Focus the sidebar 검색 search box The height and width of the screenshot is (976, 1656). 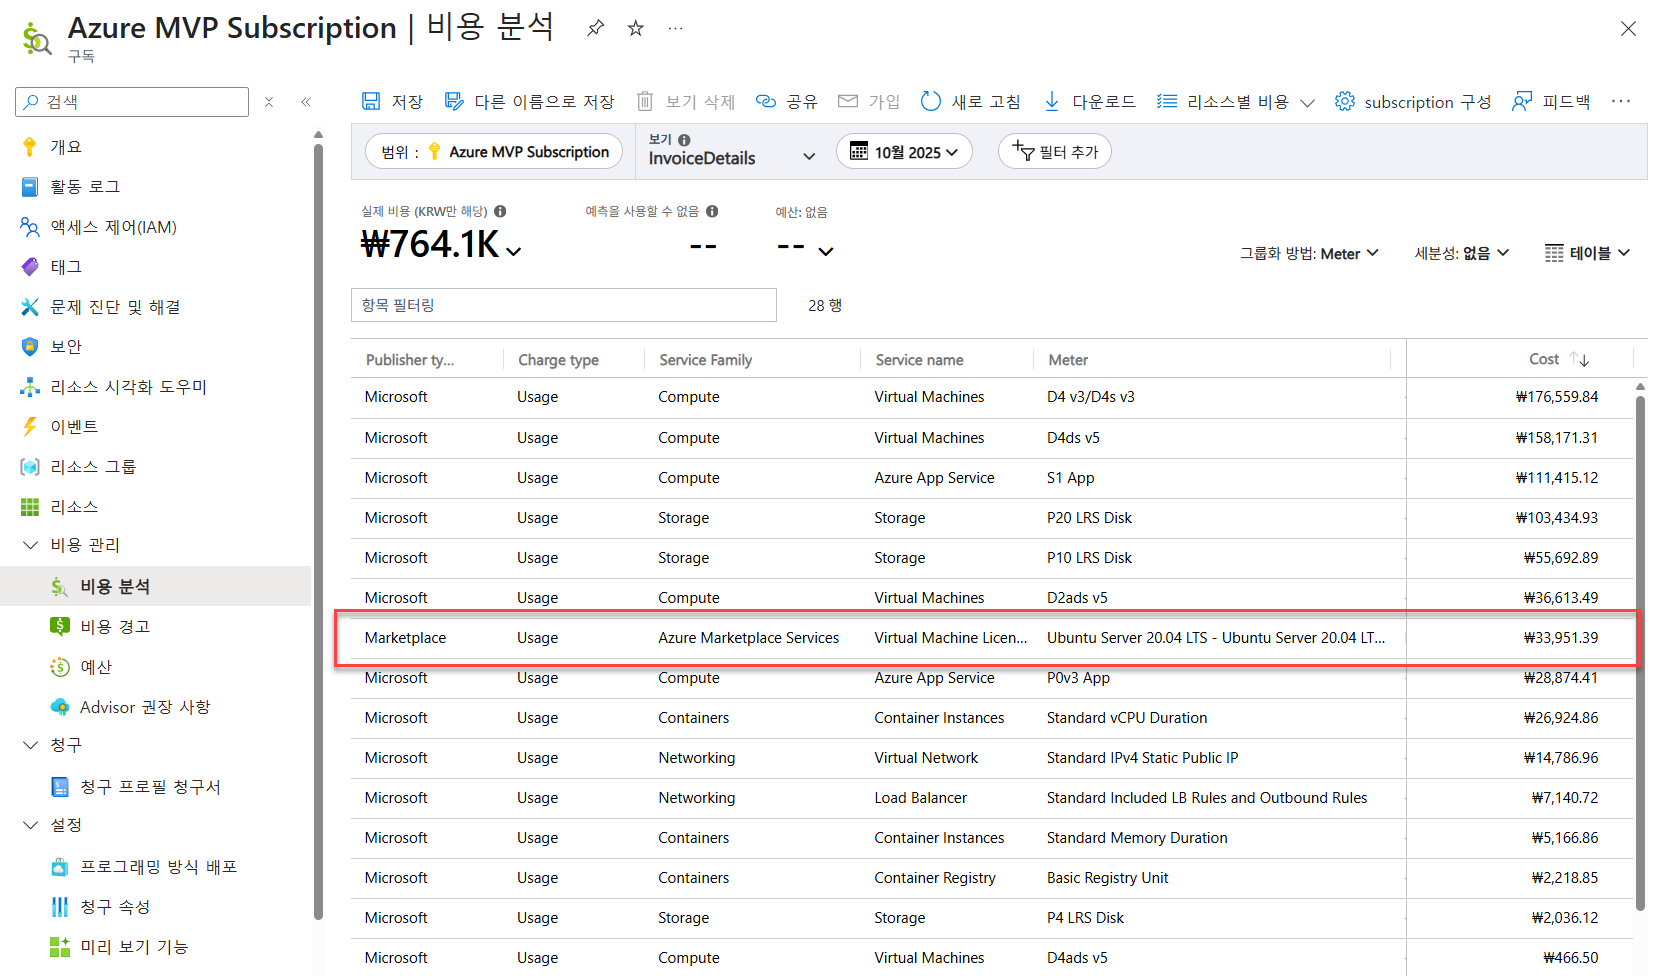(x=132, y=102)
